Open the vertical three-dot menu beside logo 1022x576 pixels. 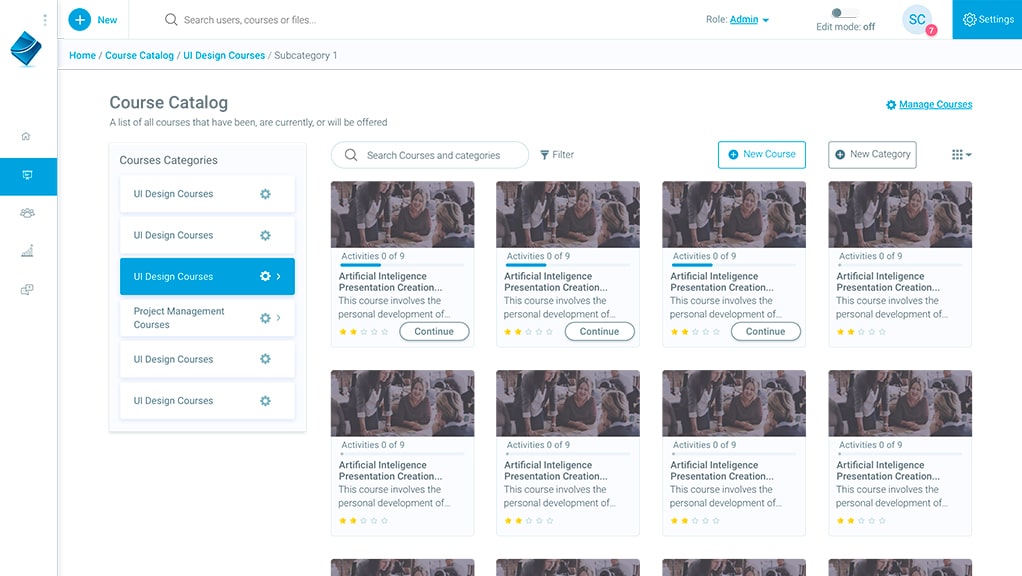tap(45, 20)
